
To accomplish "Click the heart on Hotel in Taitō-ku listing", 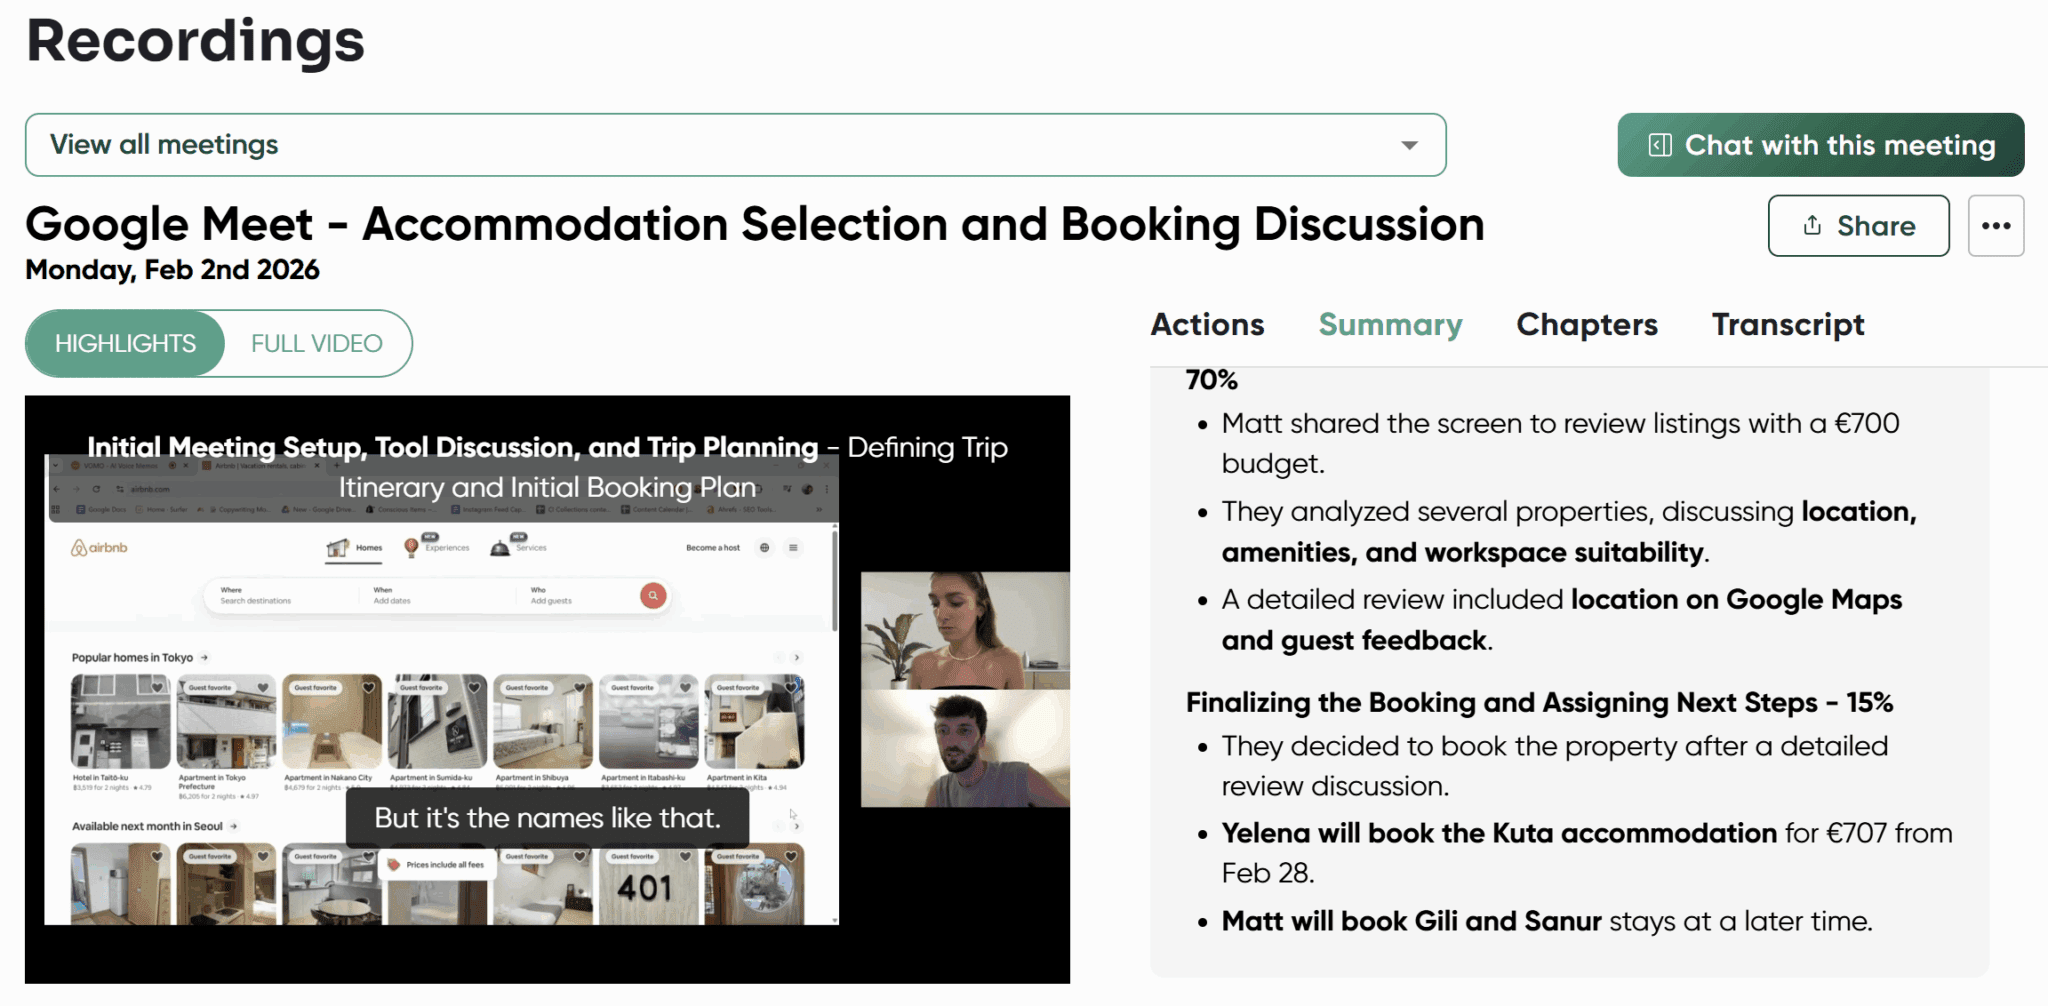I will click(157, 688).
